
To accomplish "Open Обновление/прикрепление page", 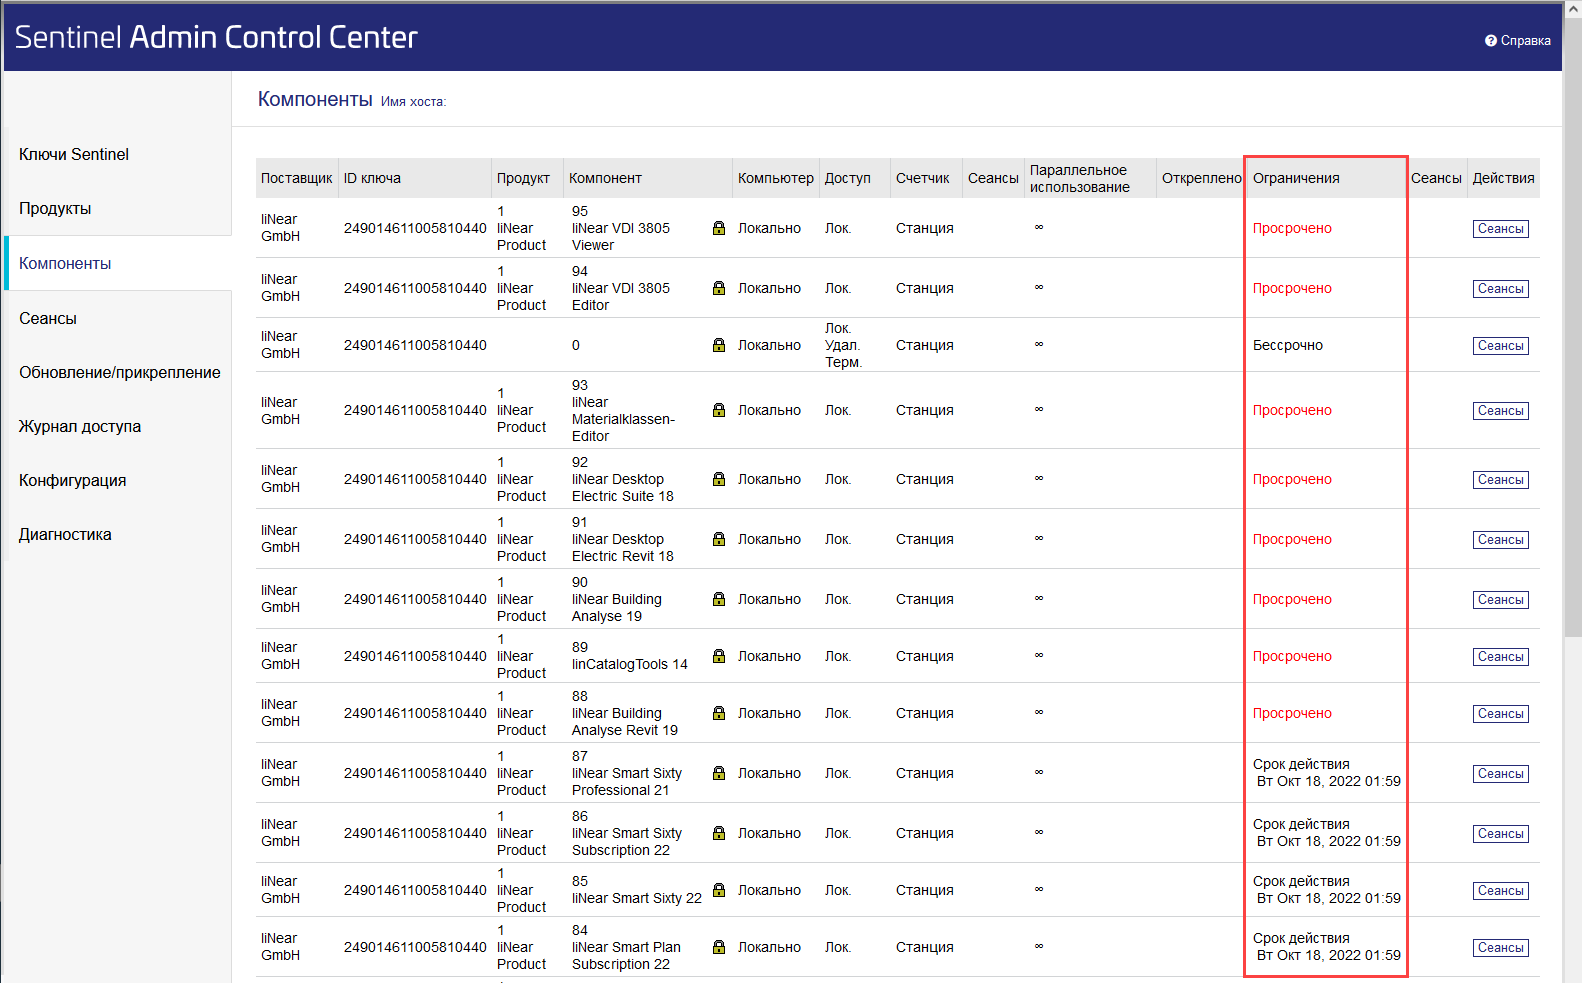I will coord(120,372).
